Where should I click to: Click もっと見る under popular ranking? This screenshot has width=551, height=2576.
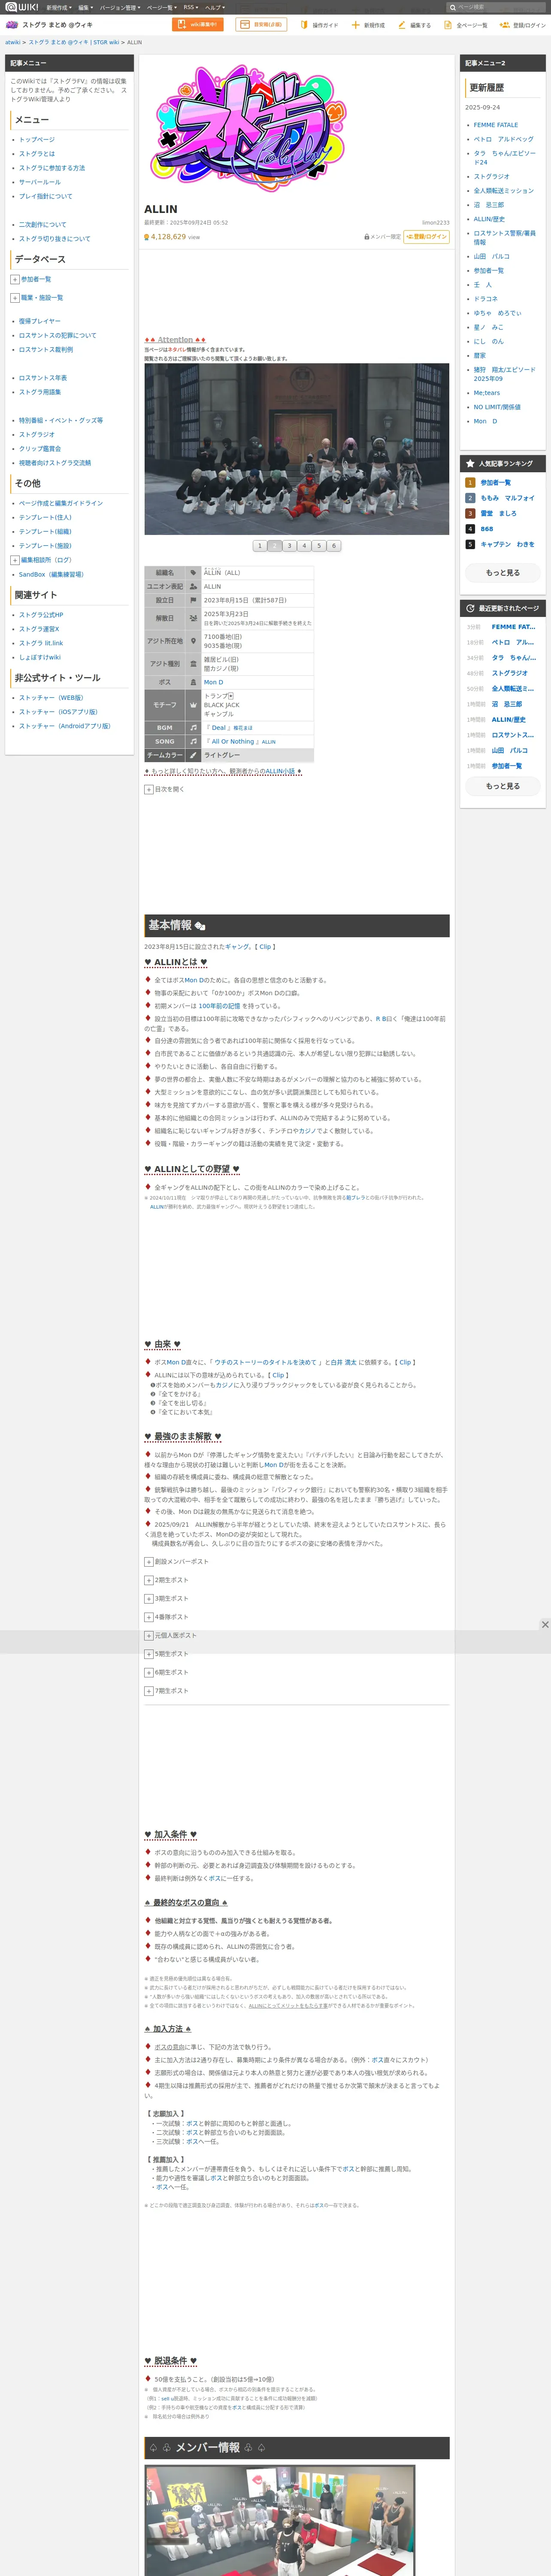(503, 573)
